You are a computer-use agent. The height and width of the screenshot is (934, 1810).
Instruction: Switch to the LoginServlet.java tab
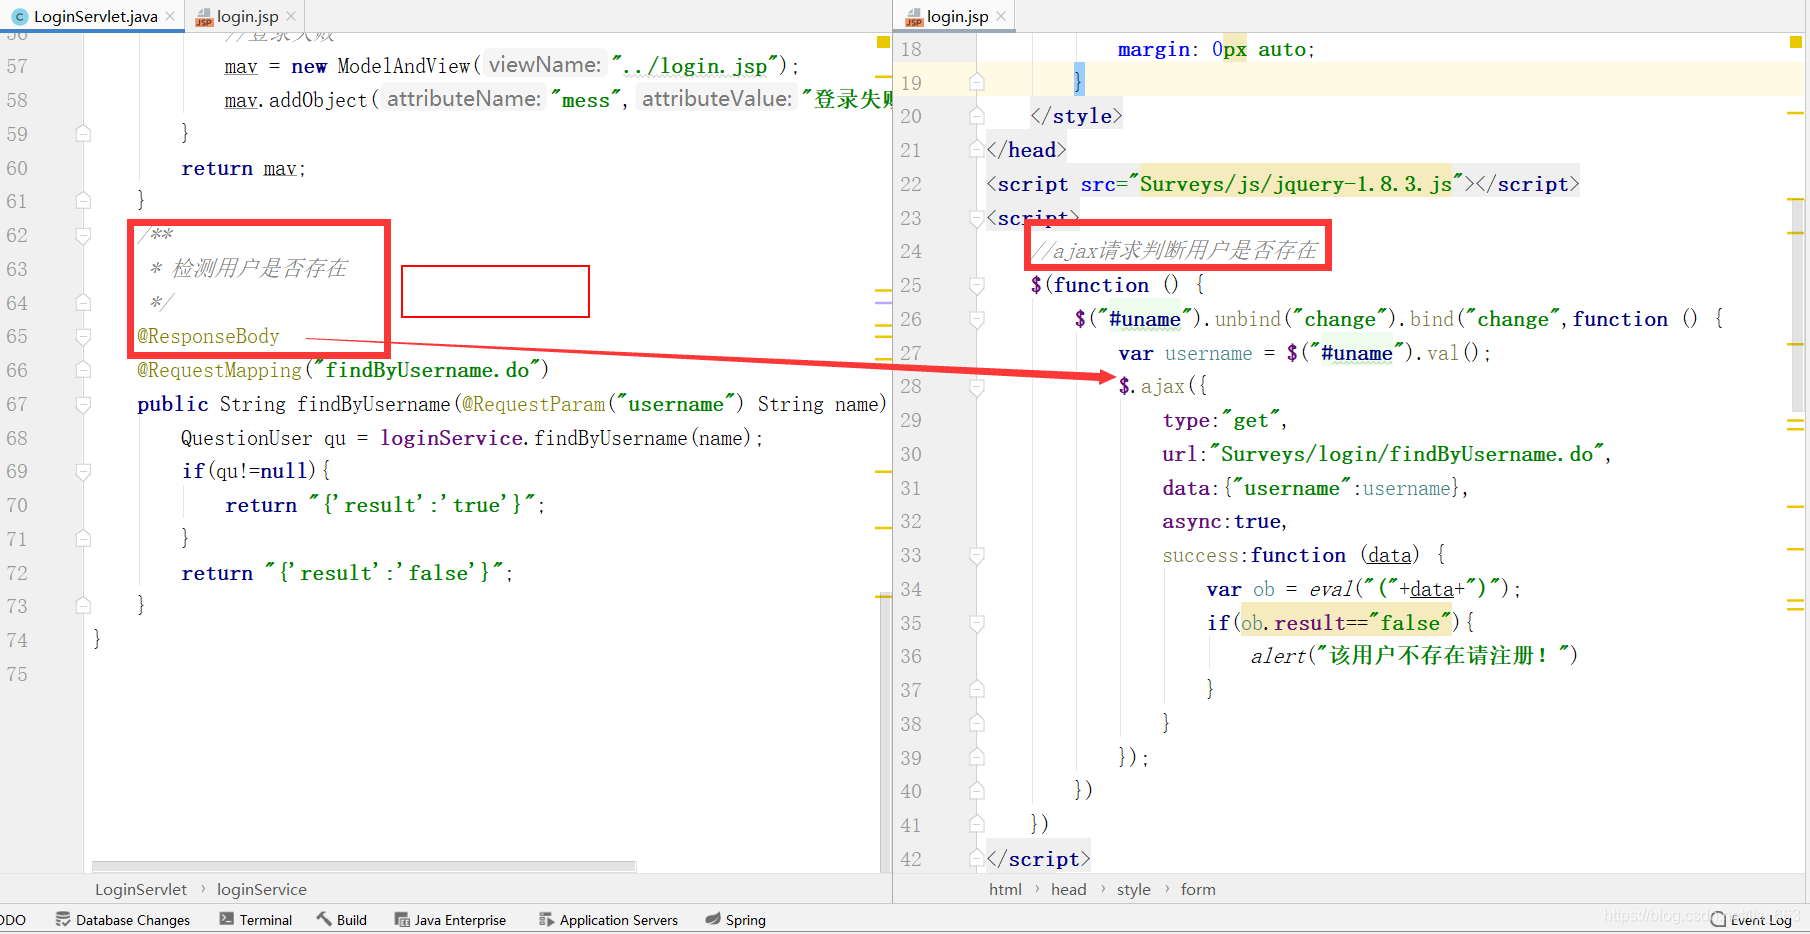95,16
